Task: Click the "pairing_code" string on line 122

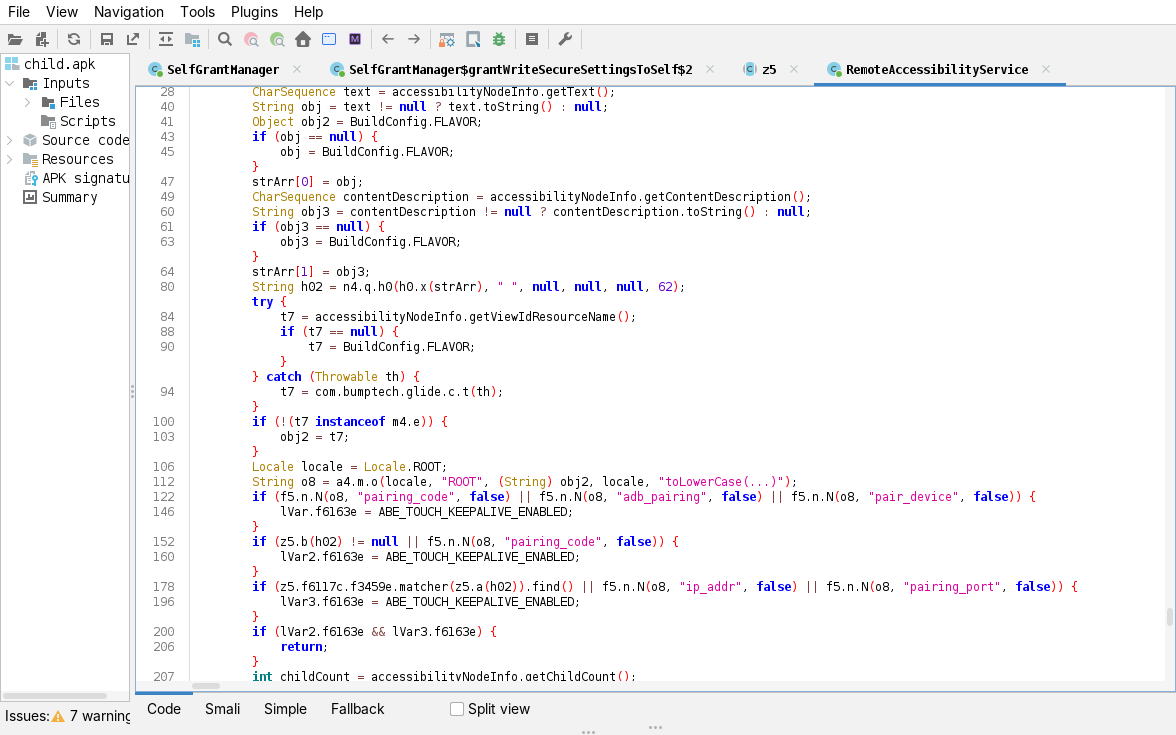Action: [406, 496]
